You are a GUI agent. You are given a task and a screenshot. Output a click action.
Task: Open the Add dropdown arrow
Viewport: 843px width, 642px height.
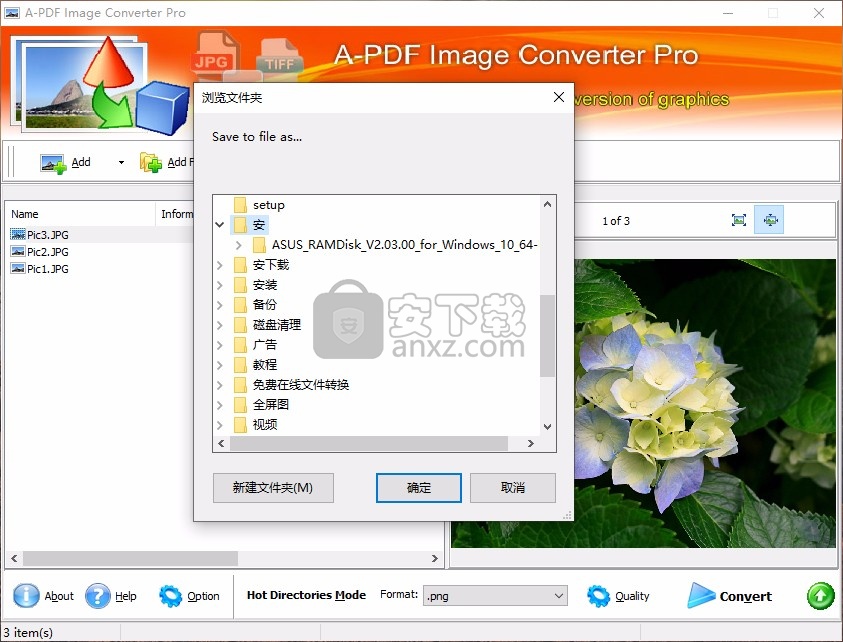click(x=122, y=162)
